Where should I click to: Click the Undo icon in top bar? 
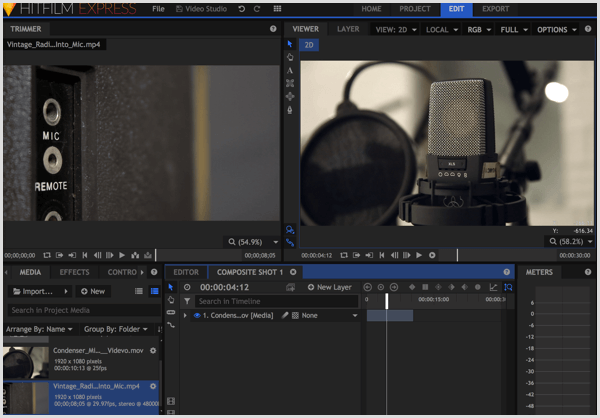tap(241, 9)
